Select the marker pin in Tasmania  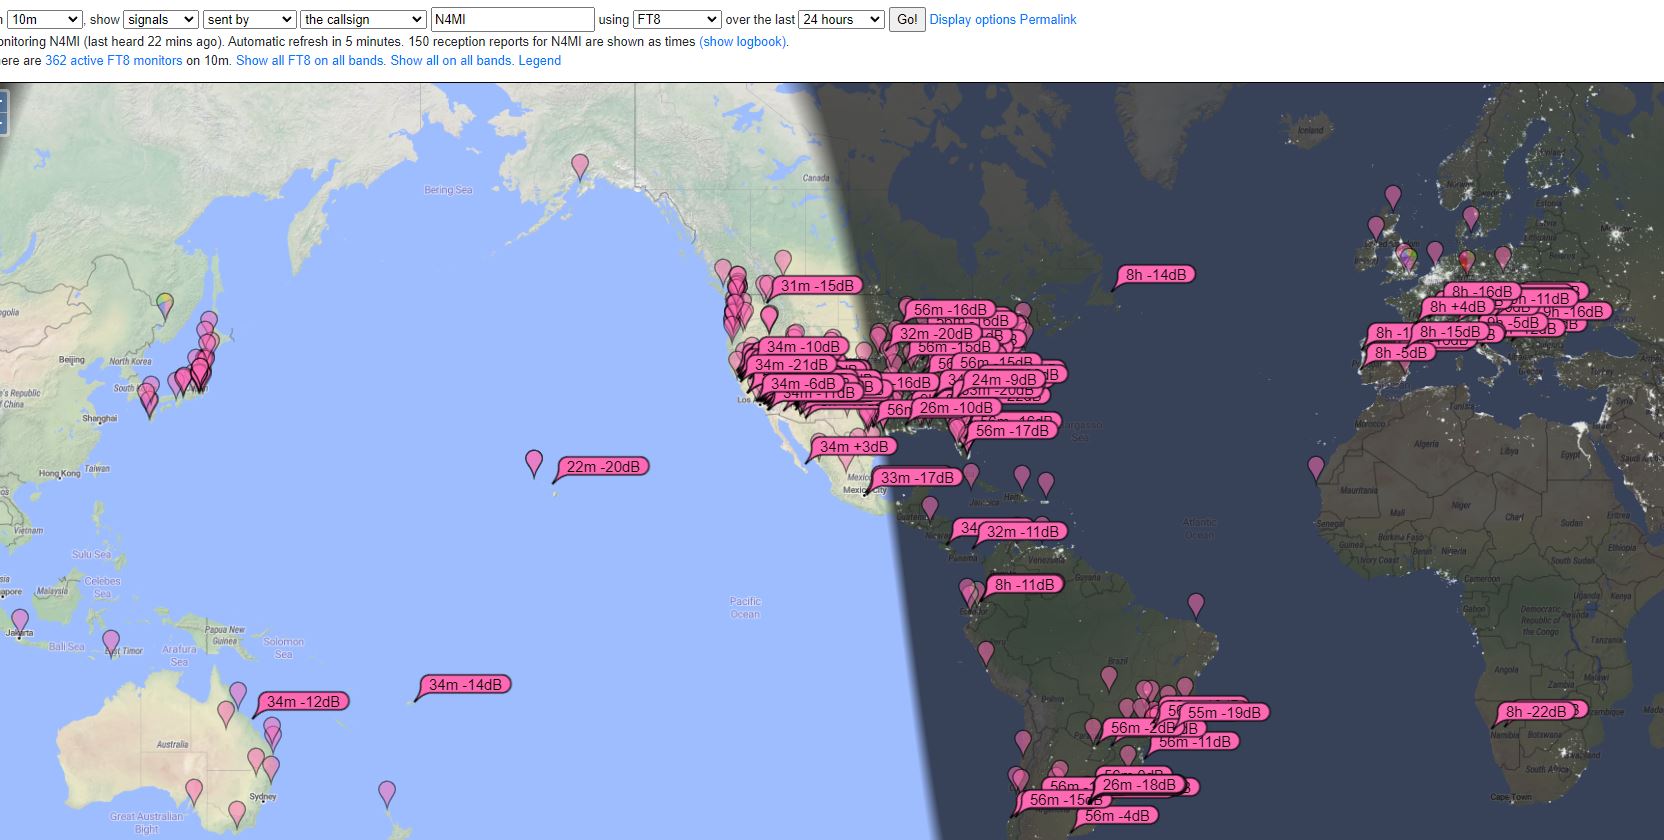point(237,813)
